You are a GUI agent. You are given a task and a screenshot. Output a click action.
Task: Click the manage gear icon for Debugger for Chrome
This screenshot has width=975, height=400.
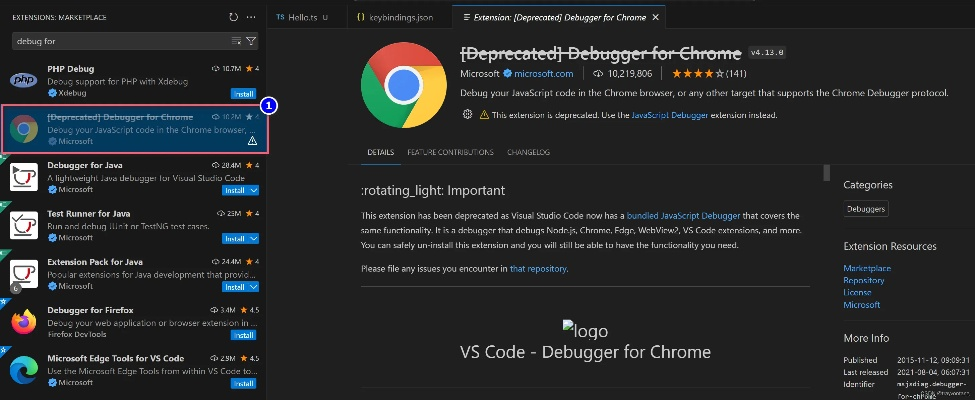[467, 115]
